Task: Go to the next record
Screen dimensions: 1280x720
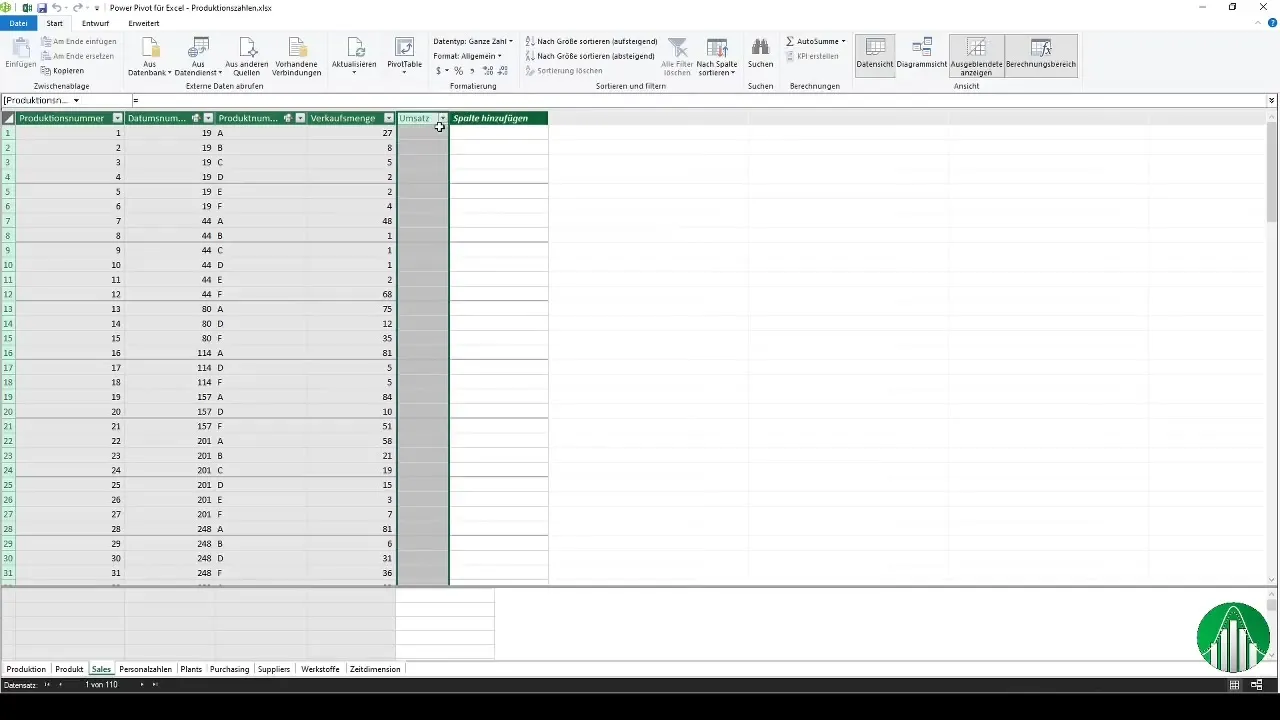Action: tap(141, 685)
